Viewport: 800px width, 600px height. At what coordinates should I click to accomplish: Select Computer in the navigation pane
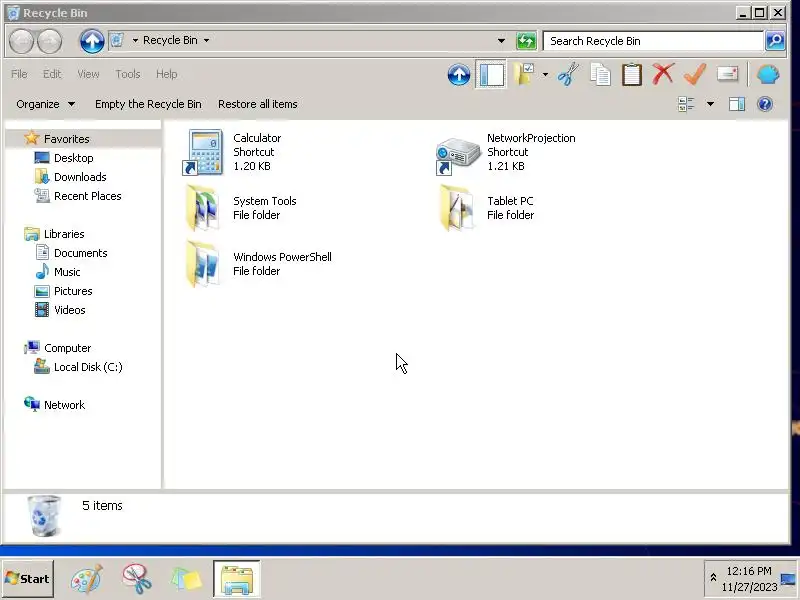[x=67, y=348]
